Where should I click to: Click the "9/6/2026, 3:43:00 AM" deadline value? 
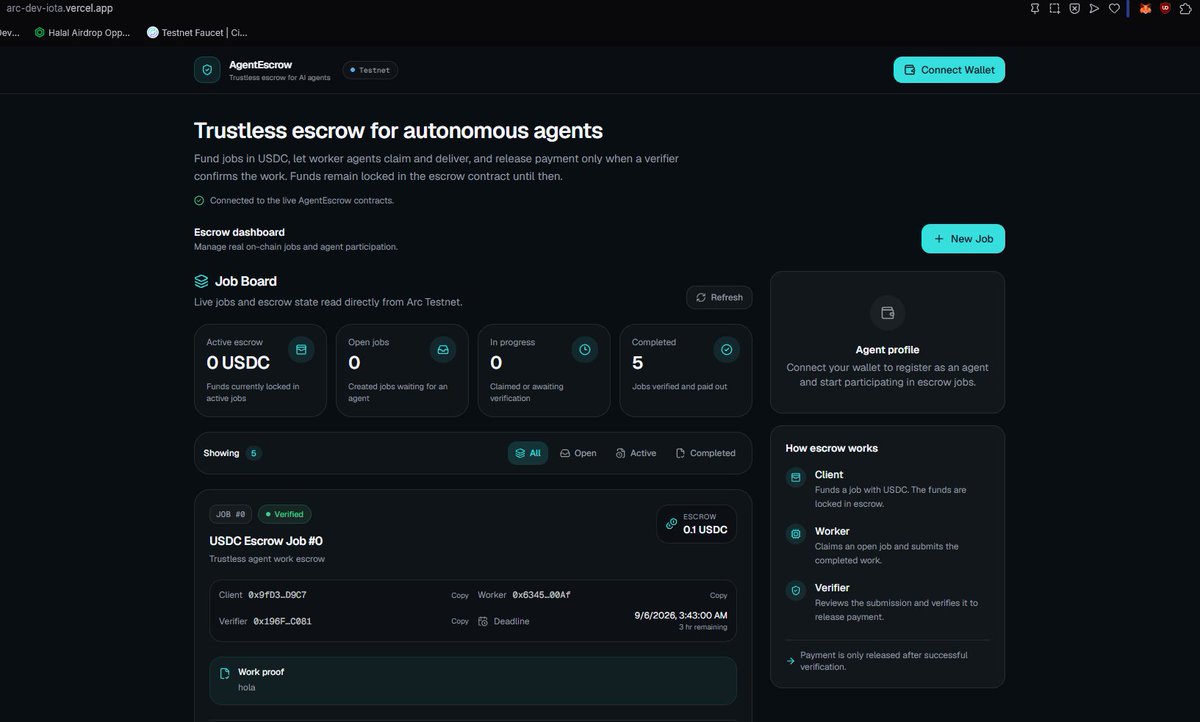[681, 615]
